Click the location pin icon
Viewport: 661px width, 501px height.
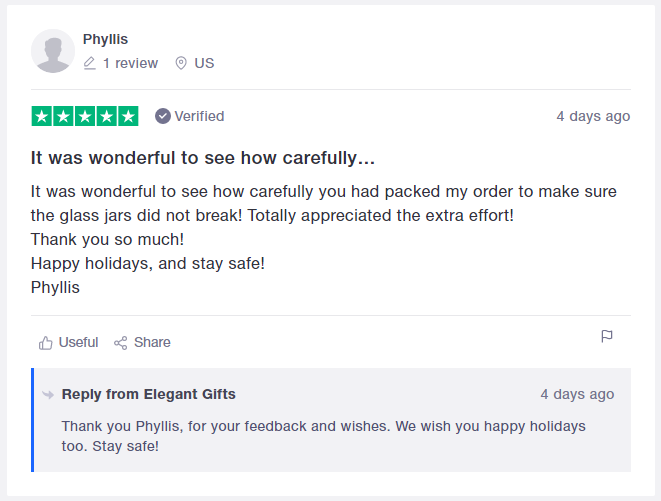[181, 63]
